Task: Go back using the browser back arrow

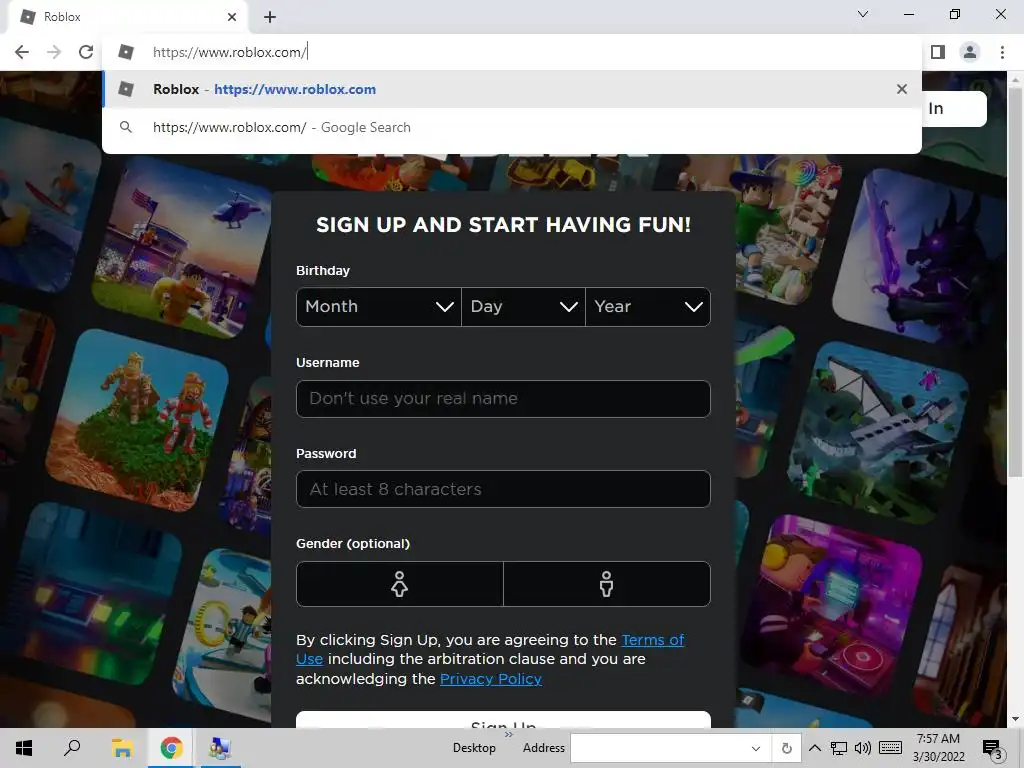Action: click(x=22, y=52)
